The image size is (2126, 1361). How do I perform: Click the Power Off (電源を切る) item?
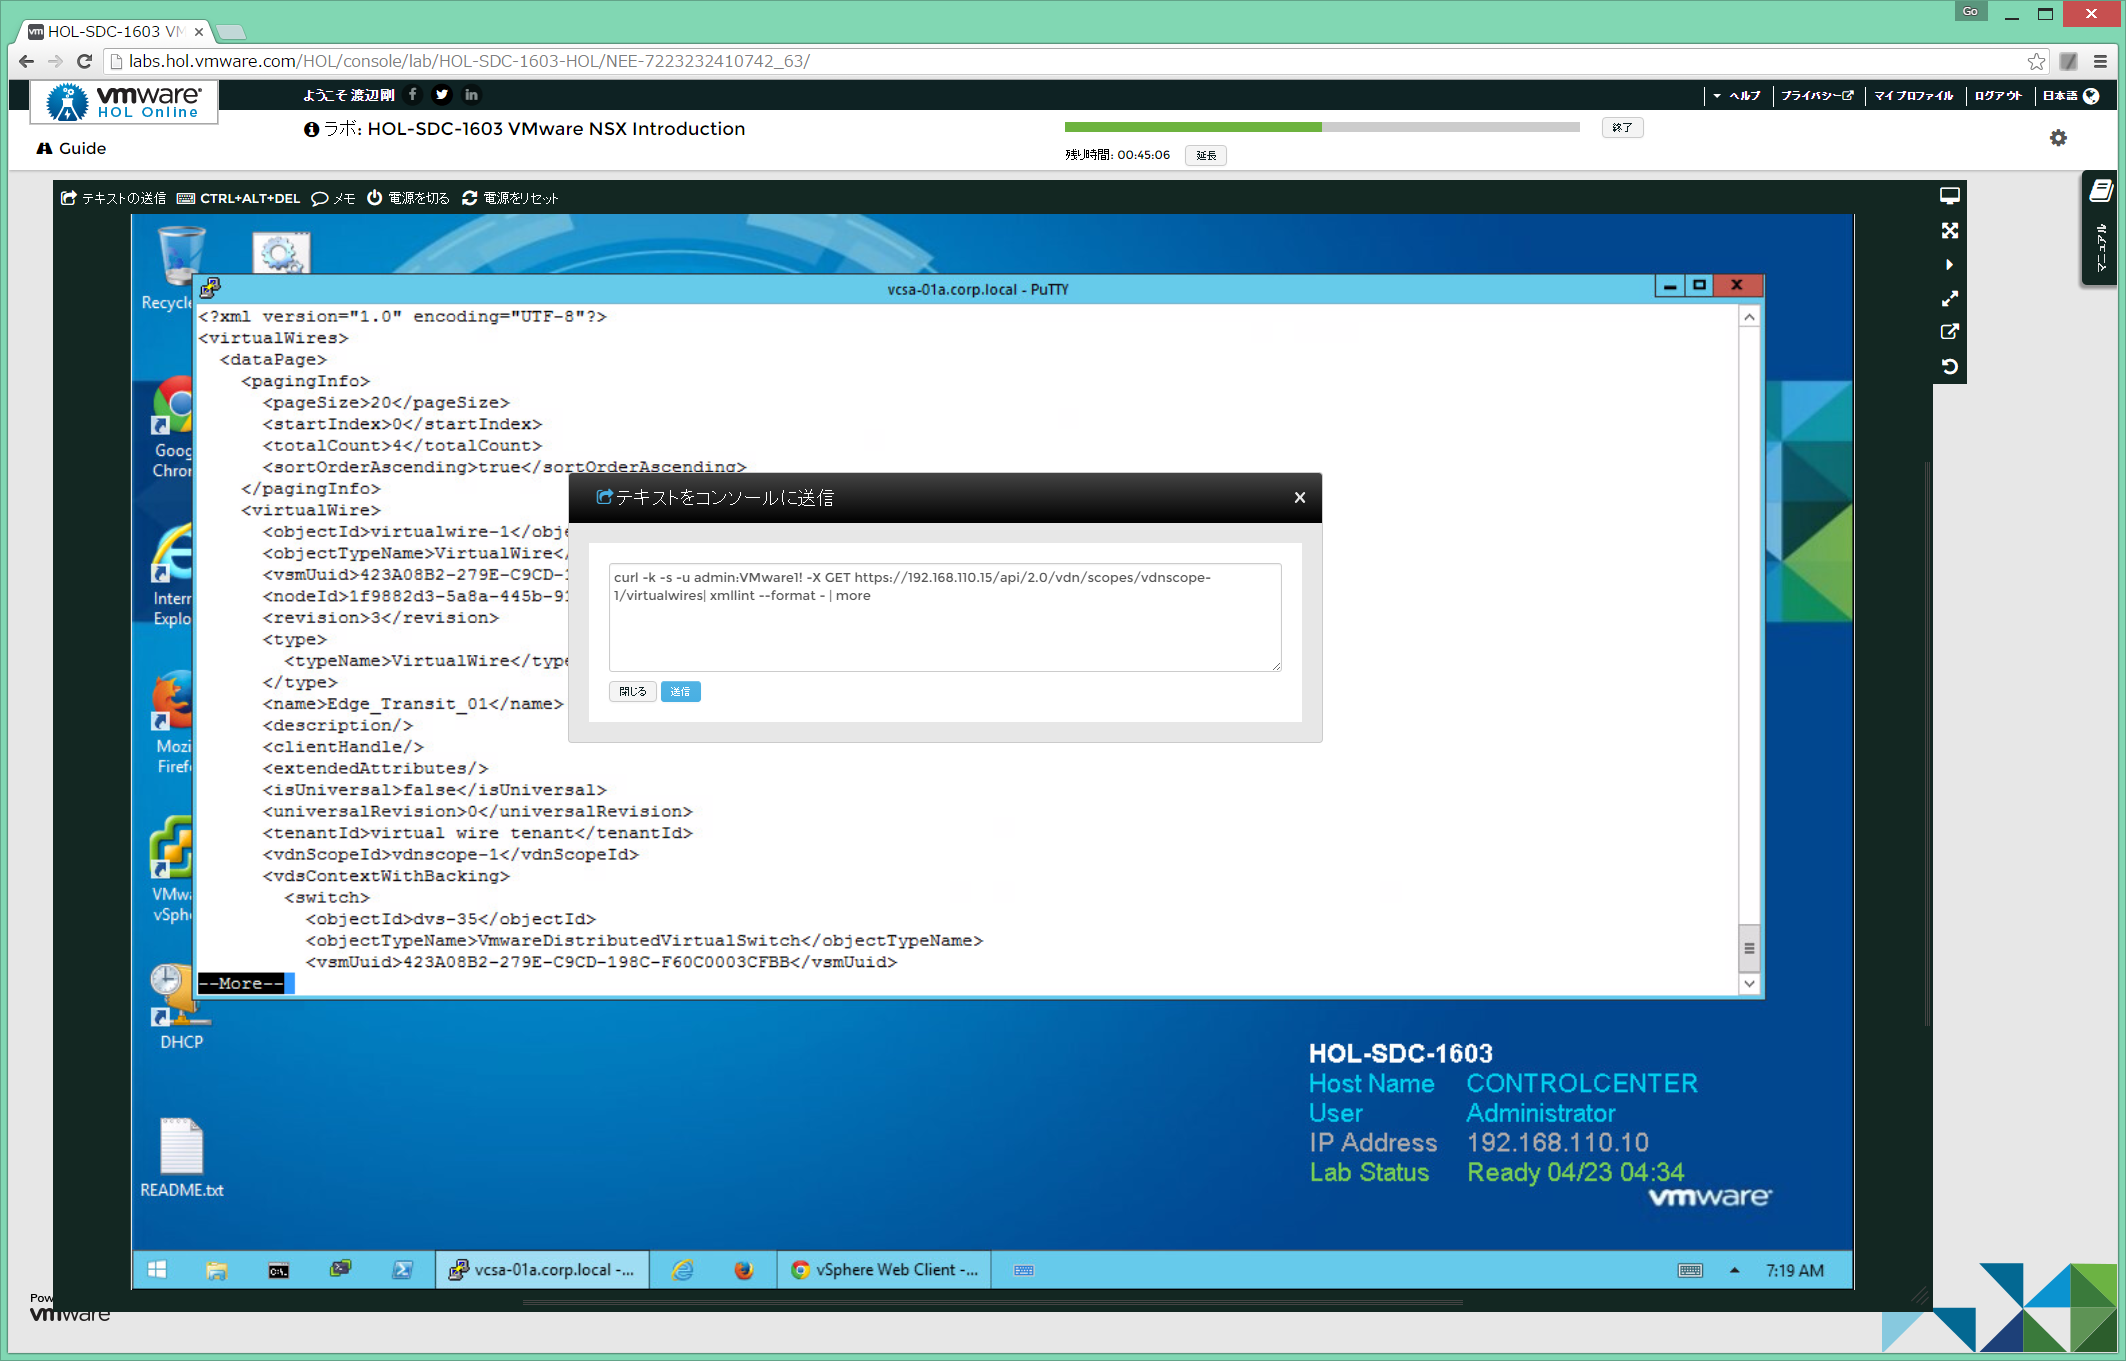(x=408, y=198)
